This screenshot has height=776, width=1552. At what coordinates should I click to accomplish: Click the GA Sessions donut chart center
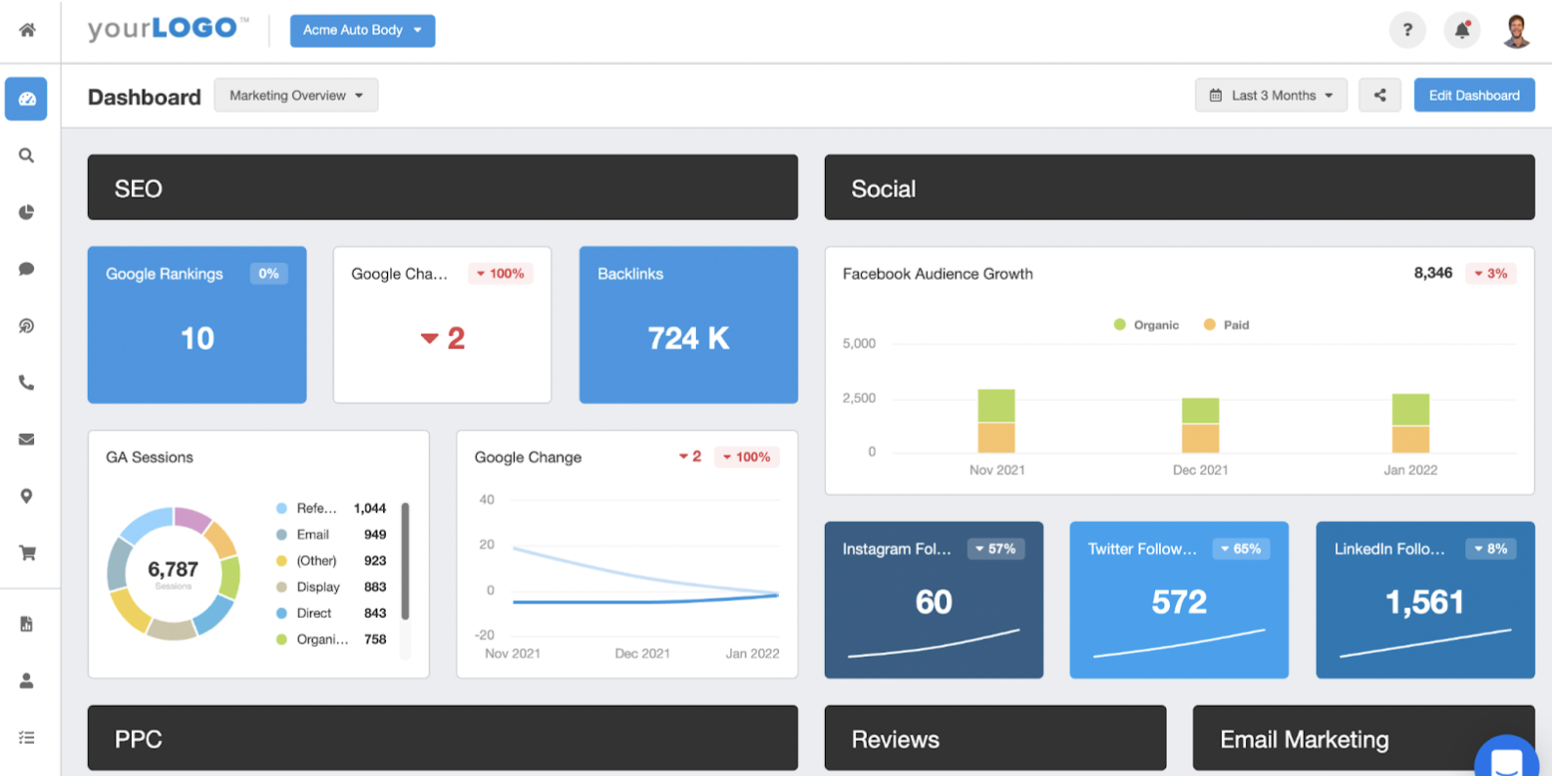tap(173, 573)
